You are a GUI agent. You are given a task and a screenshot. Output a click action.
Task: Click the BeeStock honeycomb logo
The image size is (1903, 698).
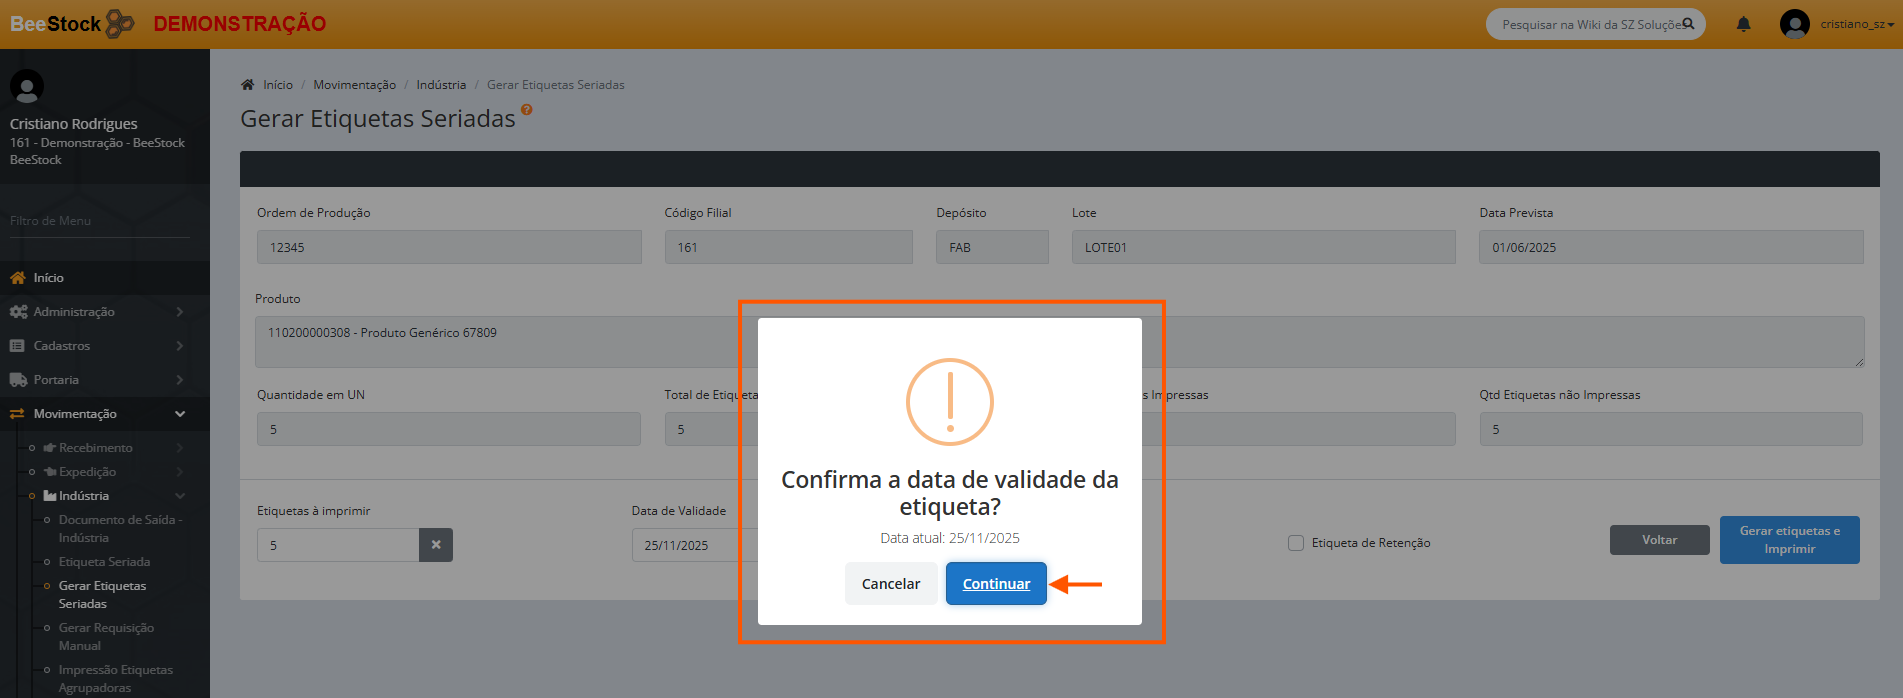(x=120, y=23)
